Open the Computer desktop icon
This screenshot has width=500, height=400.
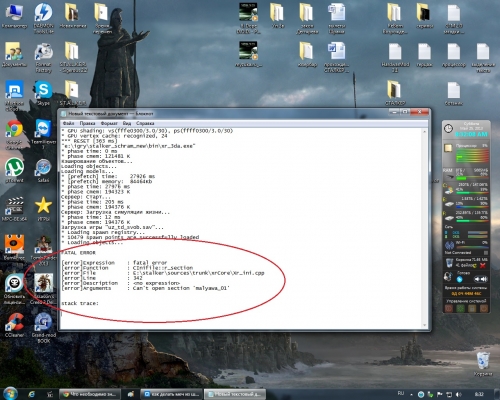tap(14, 15)
